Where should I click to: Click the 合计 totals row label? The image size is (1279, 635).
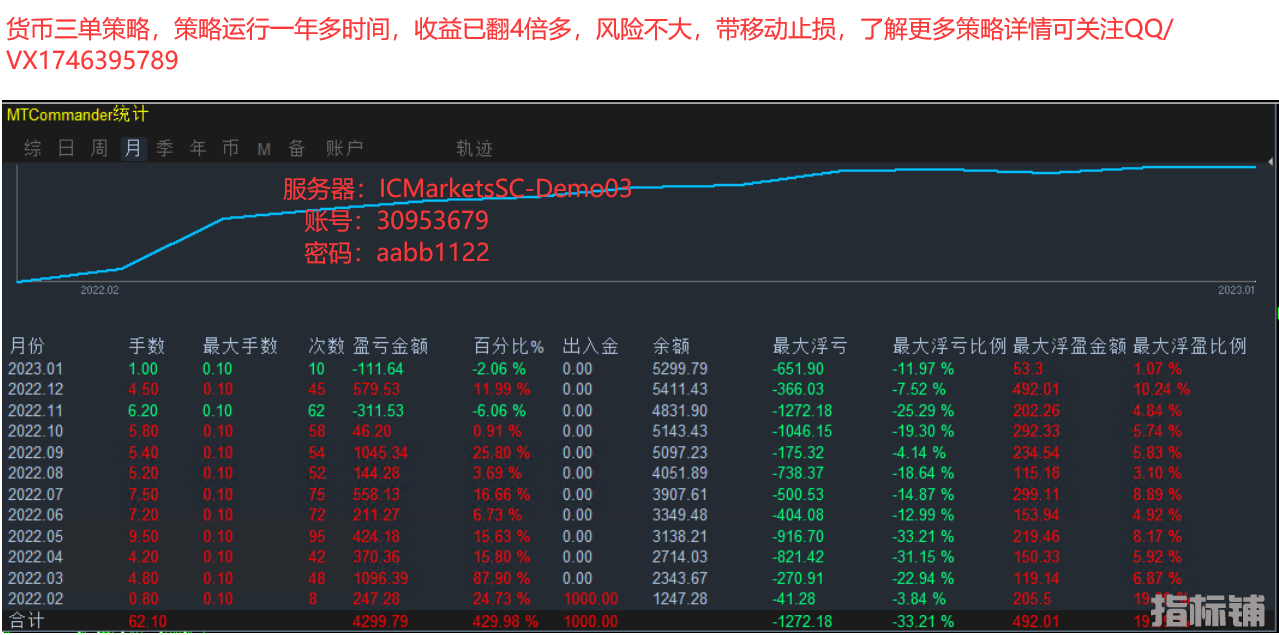pos(27,621)
